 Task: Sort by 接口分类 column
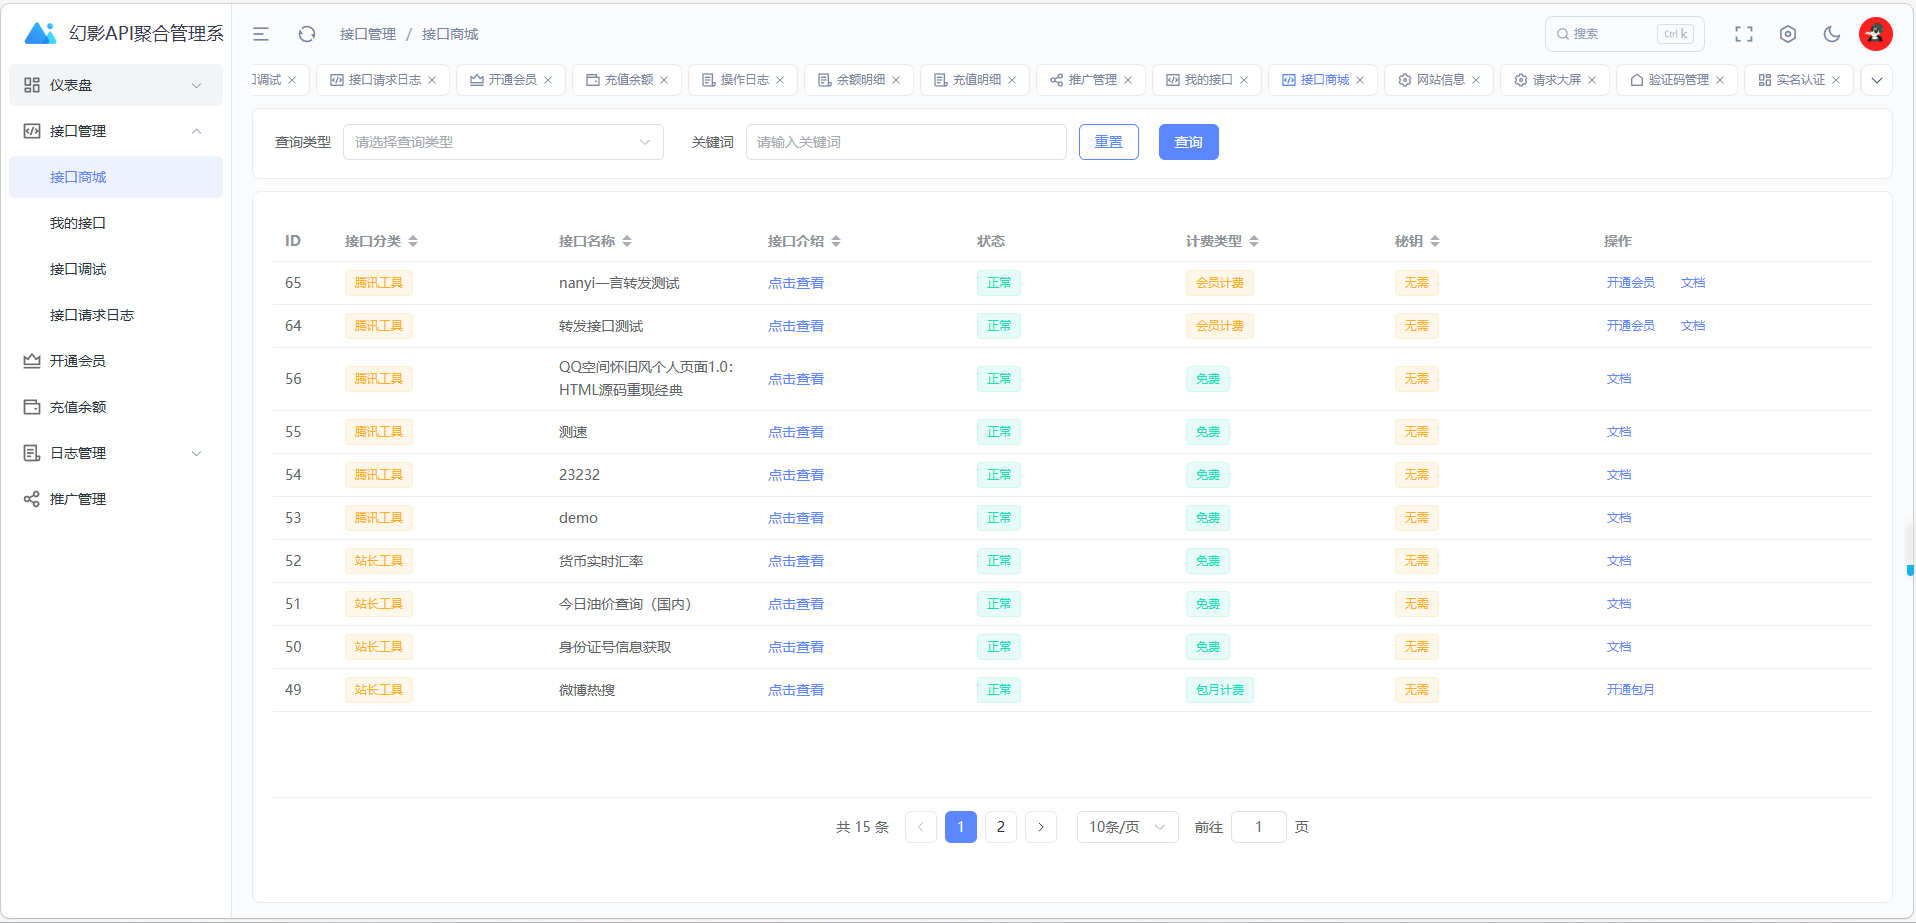click(x=413, y=241)
